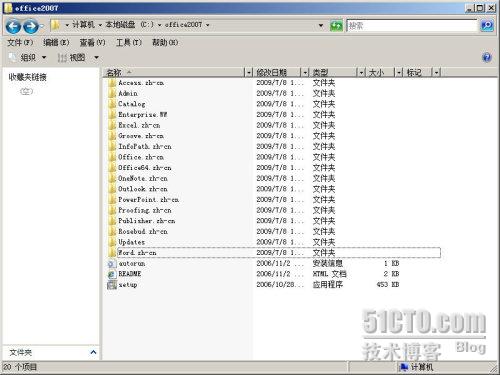The width and height of the screenshot is (500, 375).
Task: Select the Admin folder icon
Action: (x=112, y=93)
